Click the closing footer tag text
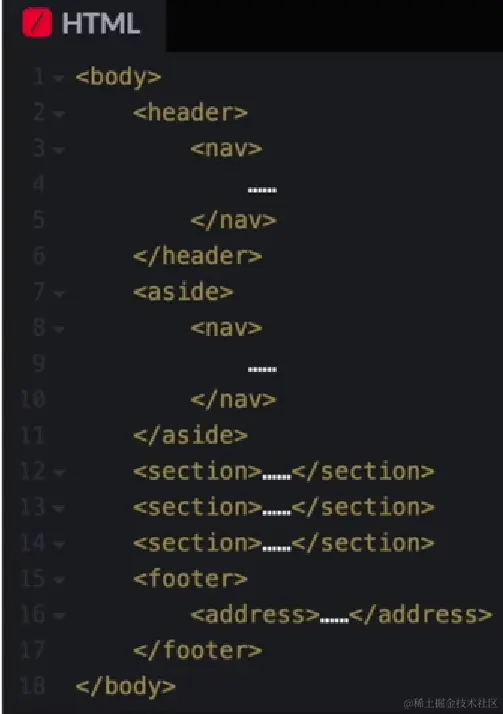 tap(198, 650)
